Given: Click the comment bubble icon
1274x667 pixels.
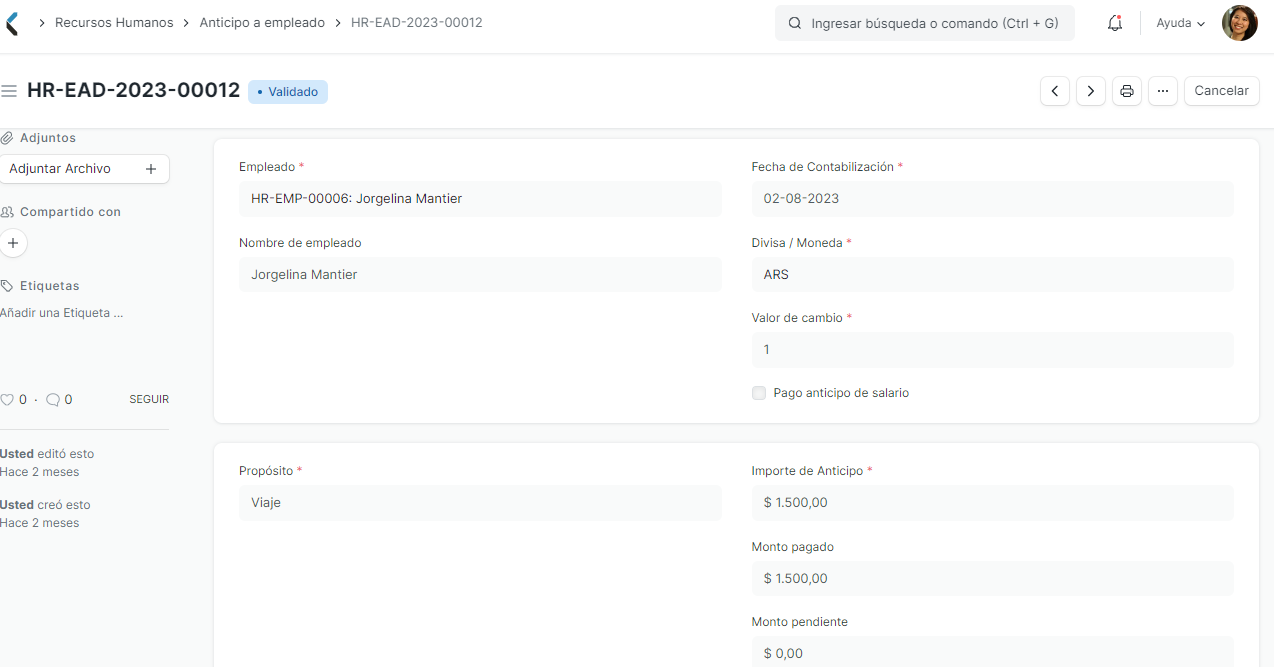Looking at the screenshot, I should coord(53,399).
